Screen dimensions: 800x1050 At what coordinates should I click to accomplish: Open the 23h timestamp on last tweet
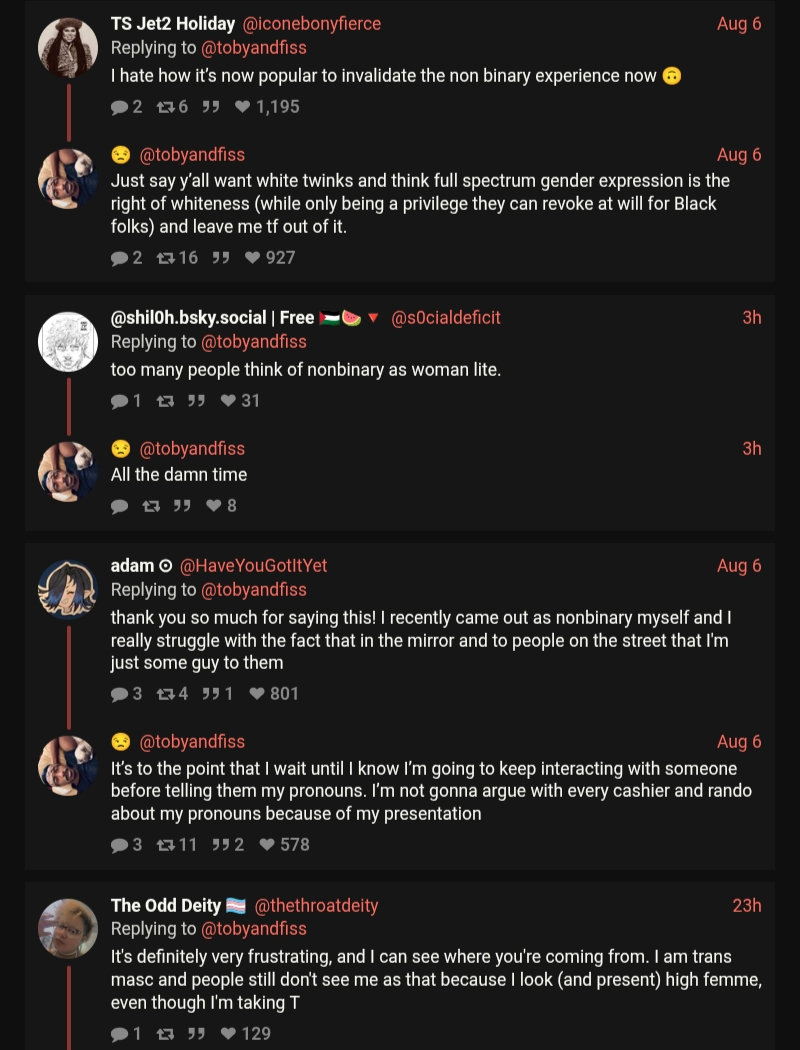(746, 905)
